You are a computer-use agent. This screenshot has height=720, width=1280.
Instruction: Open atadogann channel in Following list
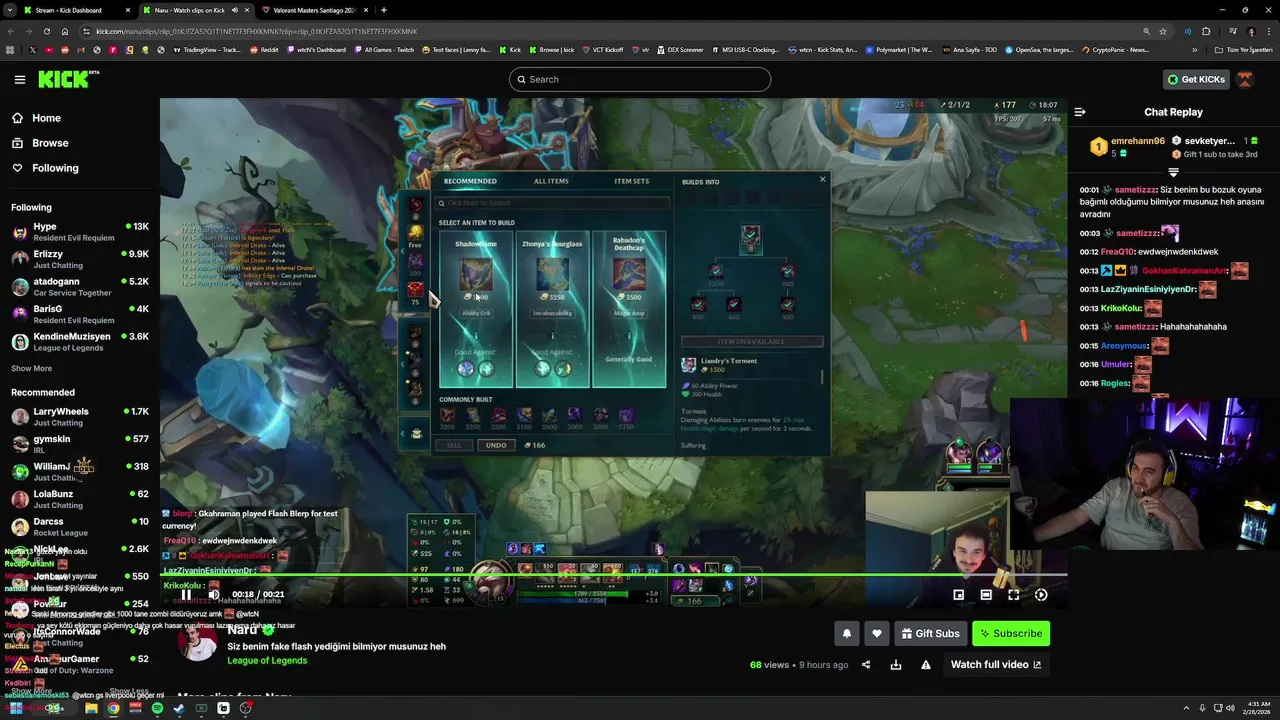(80, 287)
